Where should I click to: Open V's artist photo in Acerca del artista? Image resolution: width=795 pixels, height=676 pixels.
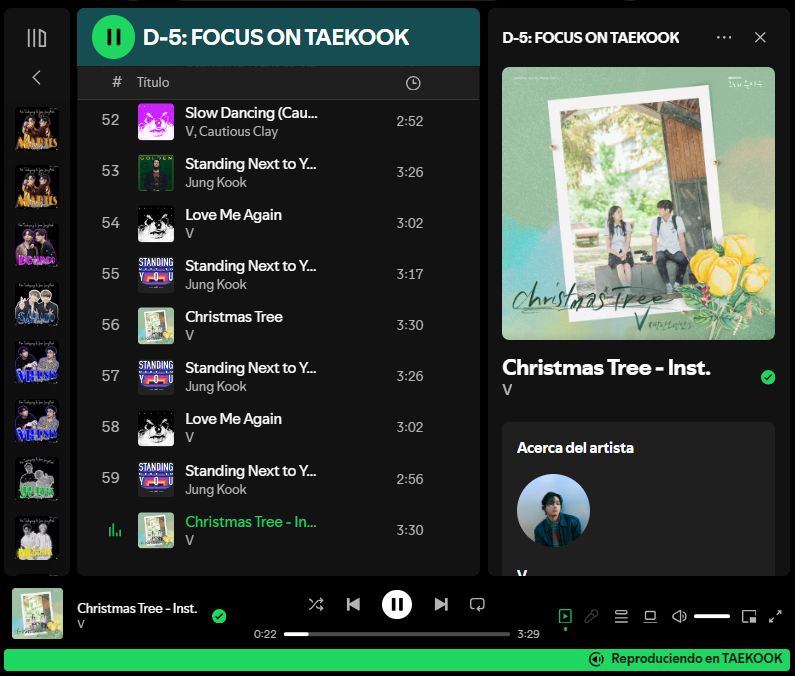click(x=553, y=510)
